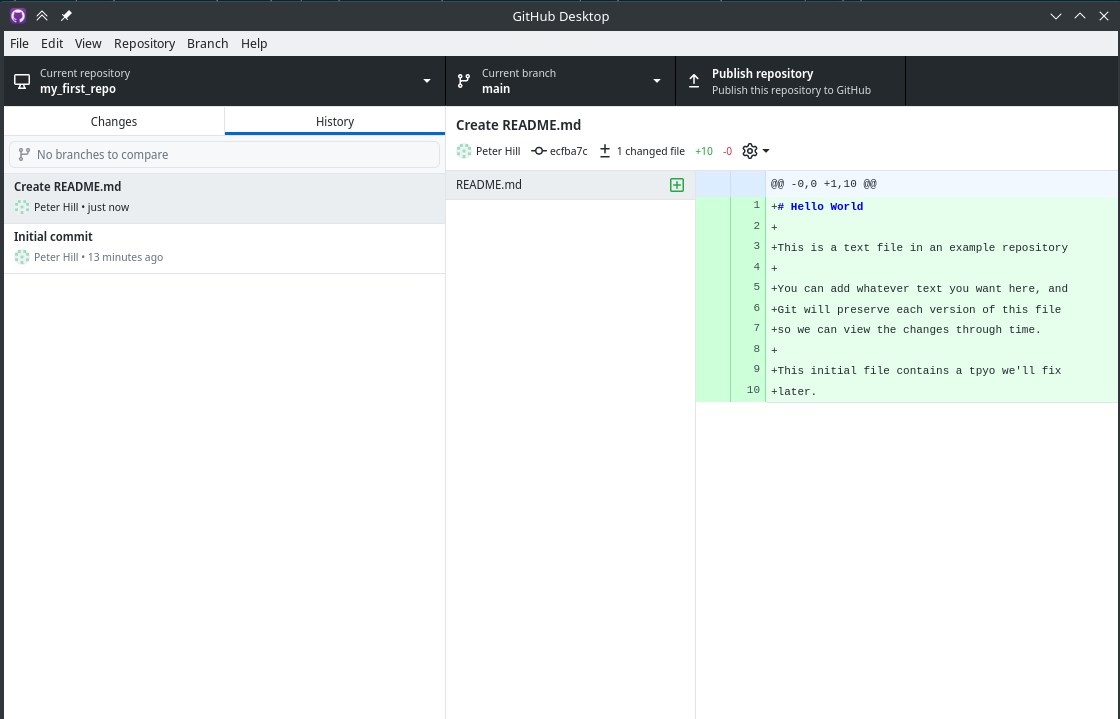Click the commit node icon beside ecfba7c
Image resolution: width=1120 pixels, height=719 pixels.
pos(539,151)
